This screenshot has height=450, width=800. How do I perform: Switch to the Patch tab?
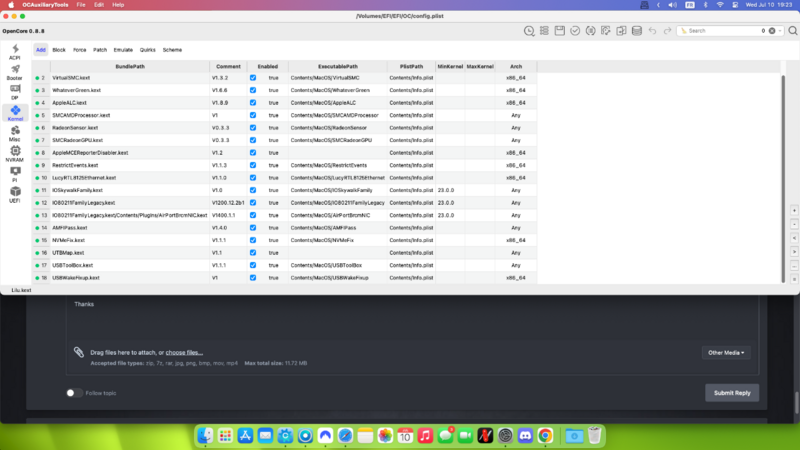(100, 50)
